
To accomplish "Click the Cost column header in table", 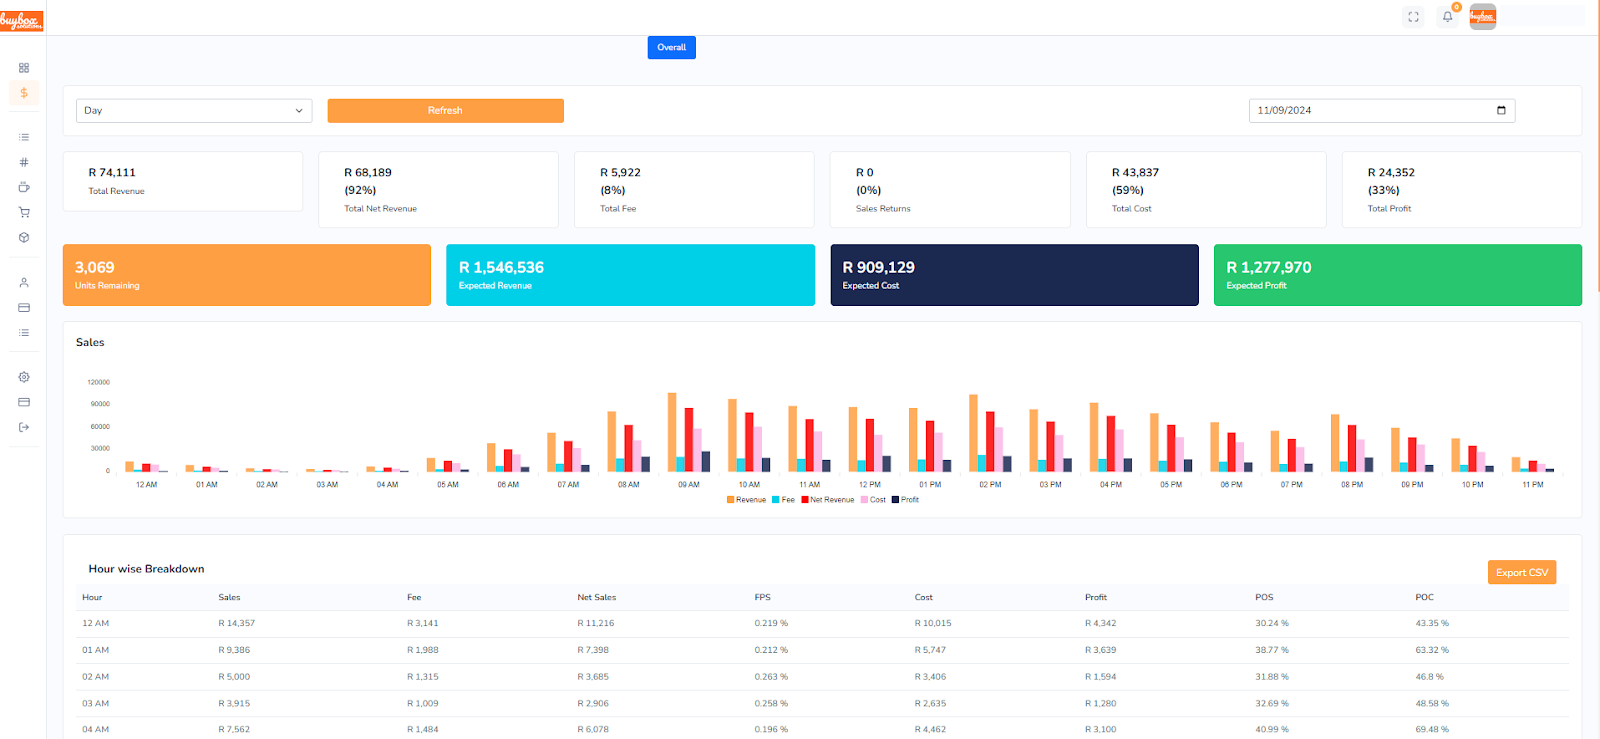I will pos(923,597).
